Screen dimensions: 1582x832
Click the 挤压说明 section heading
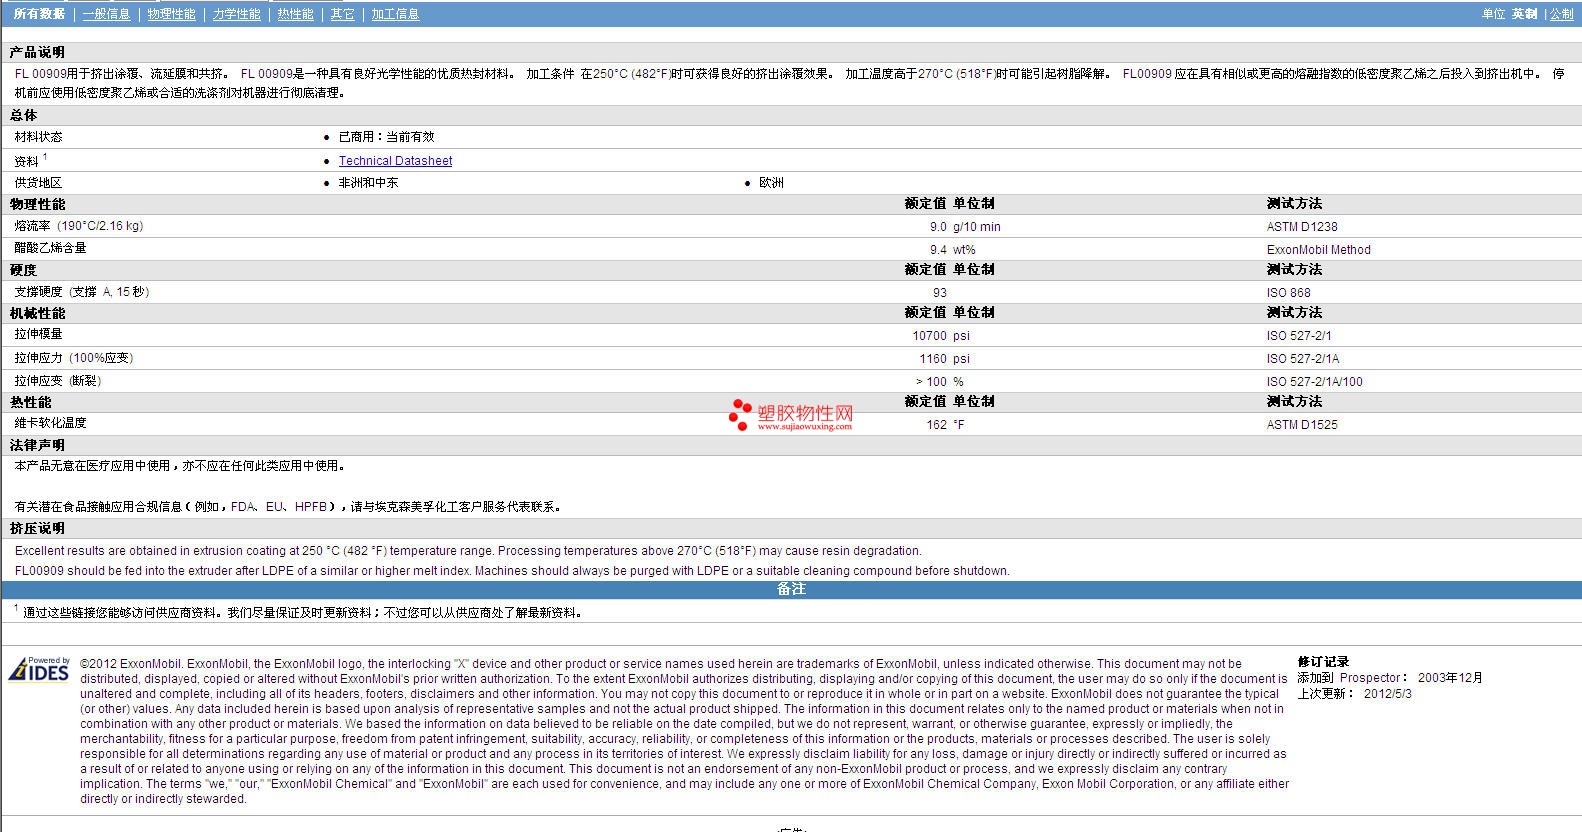pos(37,528)
